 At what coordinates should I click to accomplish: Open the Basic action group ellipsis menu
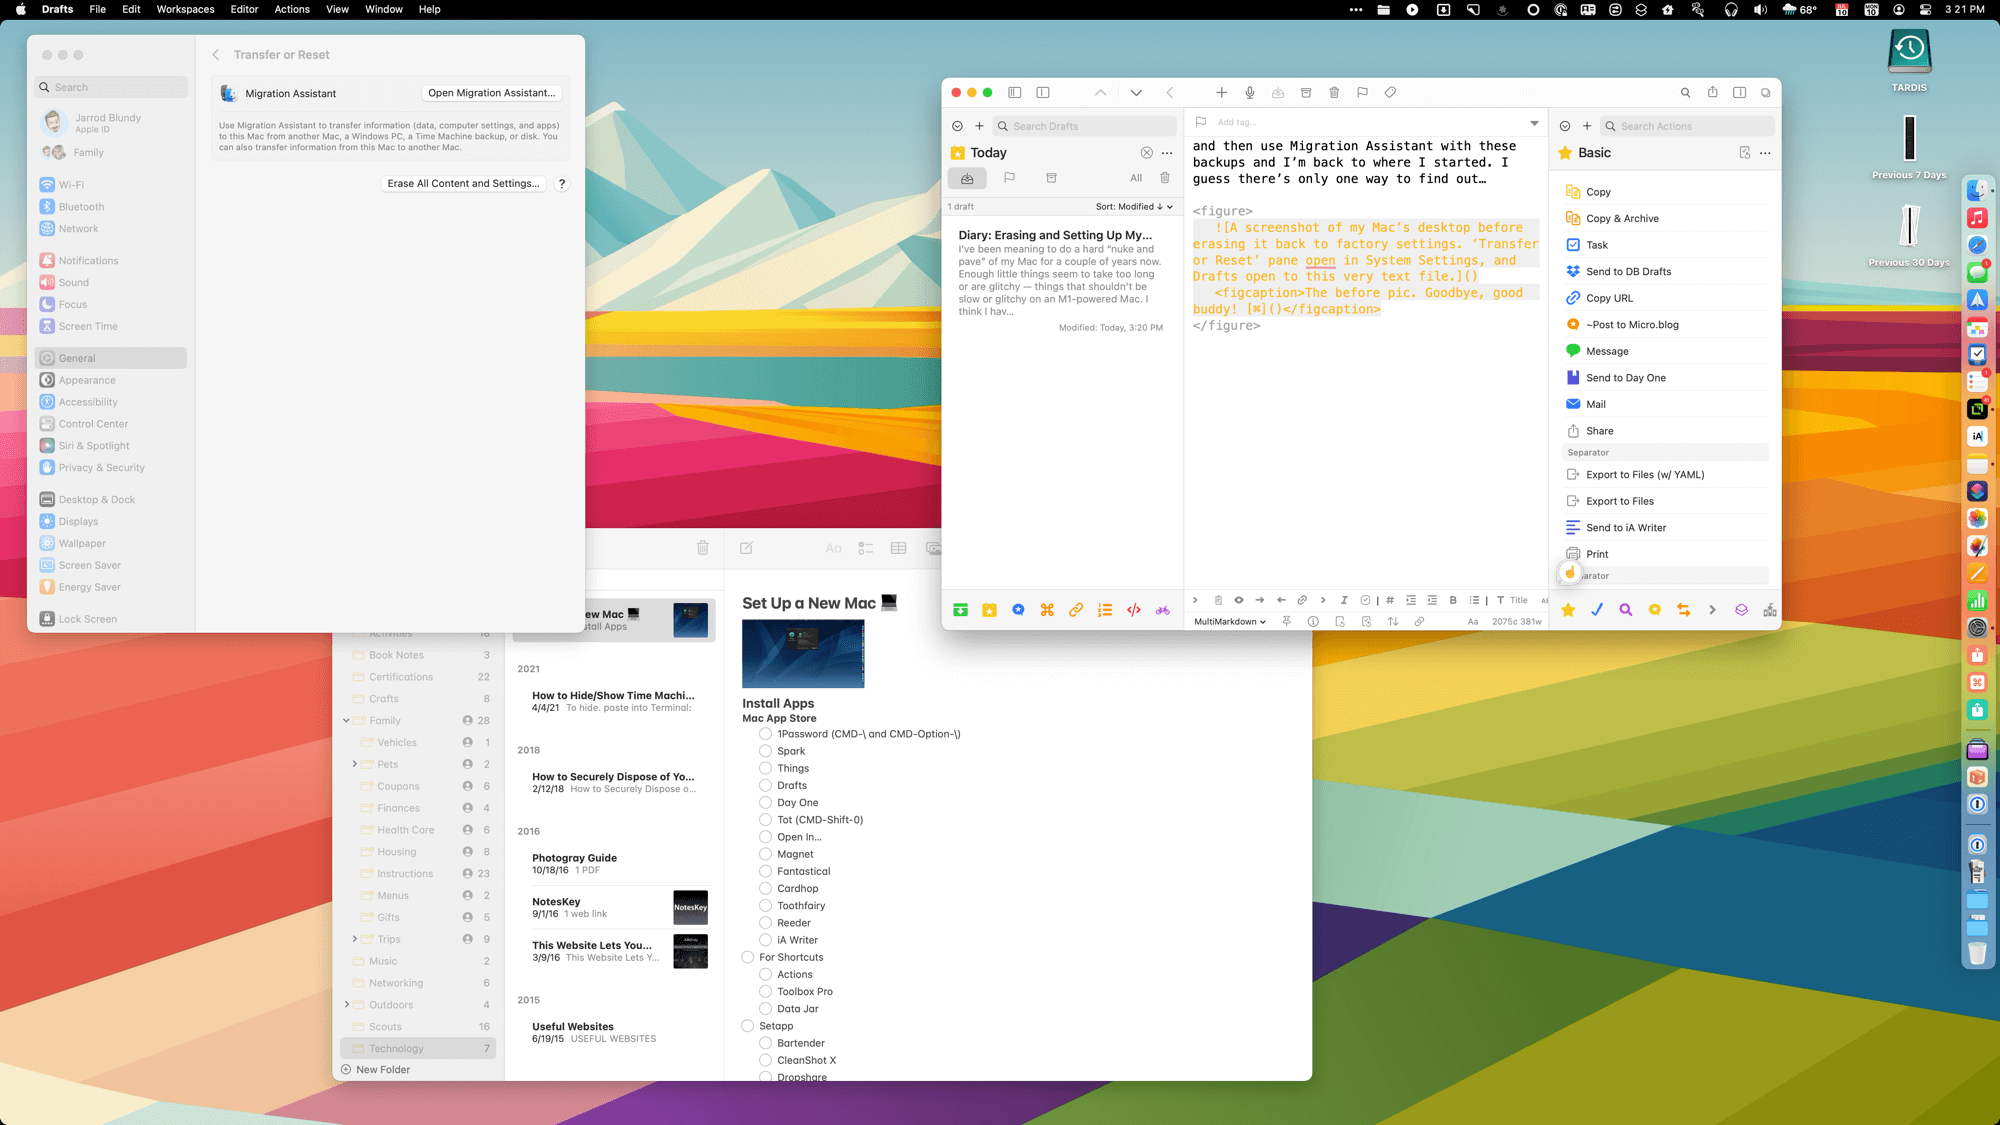(x=1765, y=153)
